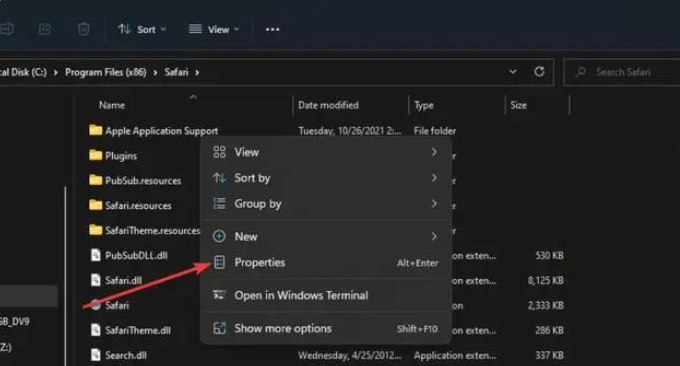Open the three-dot See more menu

tap(272, 29)
